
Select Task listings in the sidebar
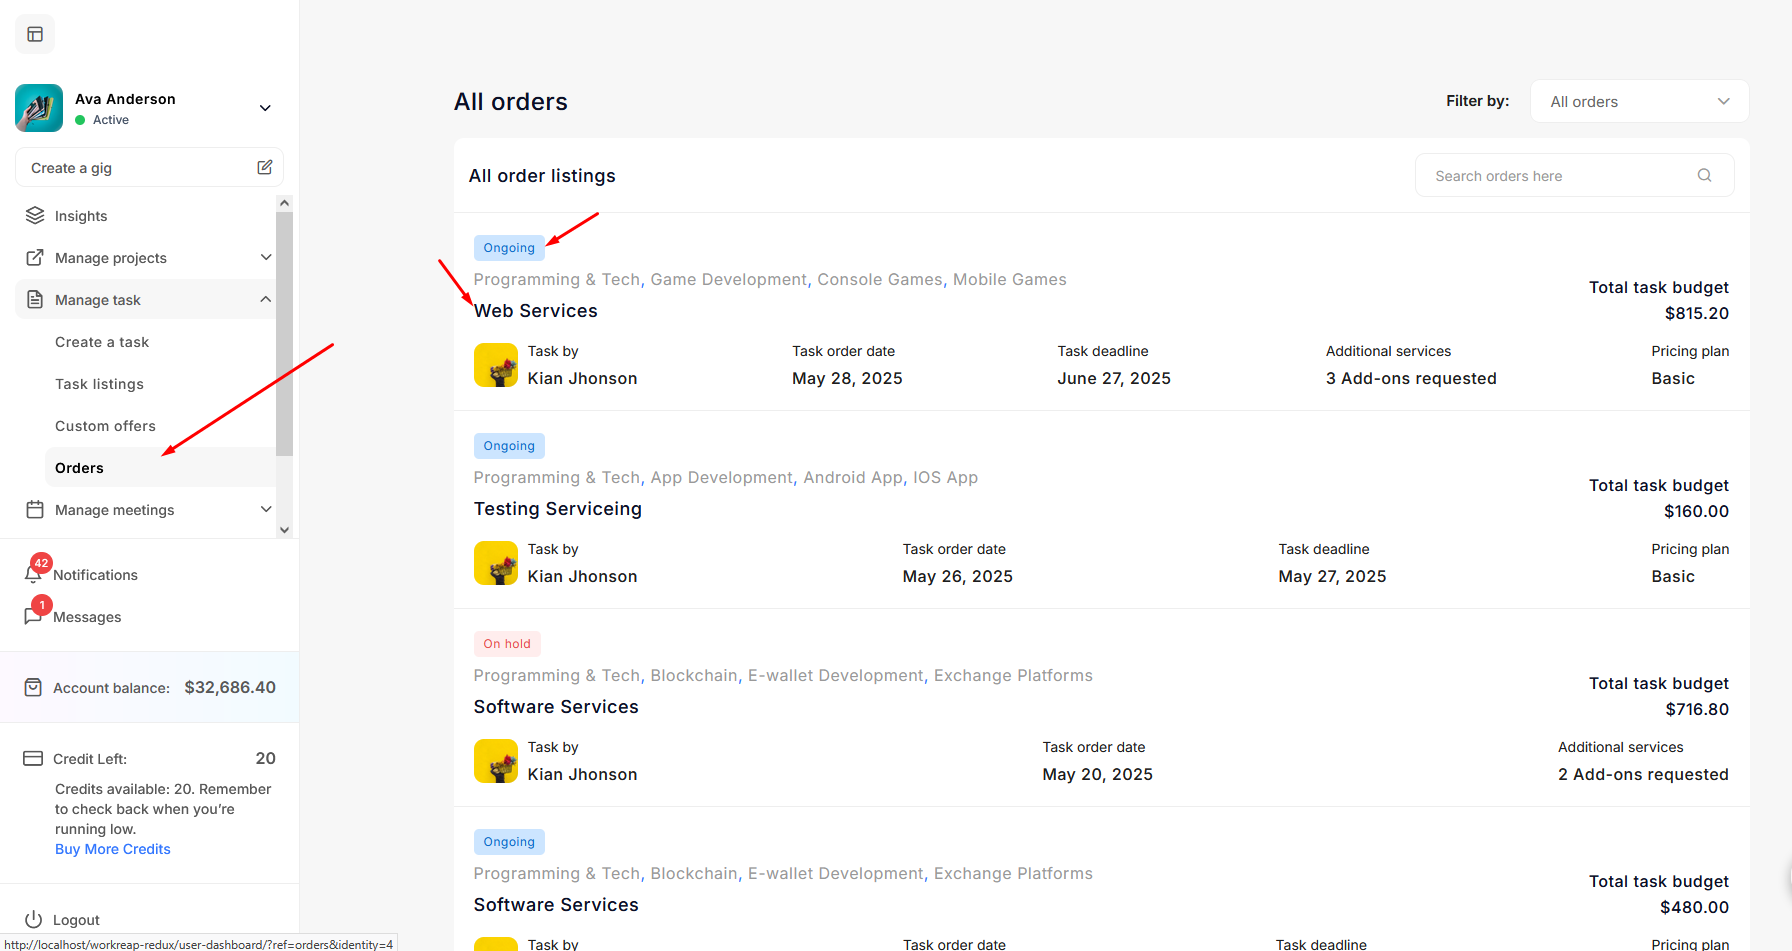99,384
